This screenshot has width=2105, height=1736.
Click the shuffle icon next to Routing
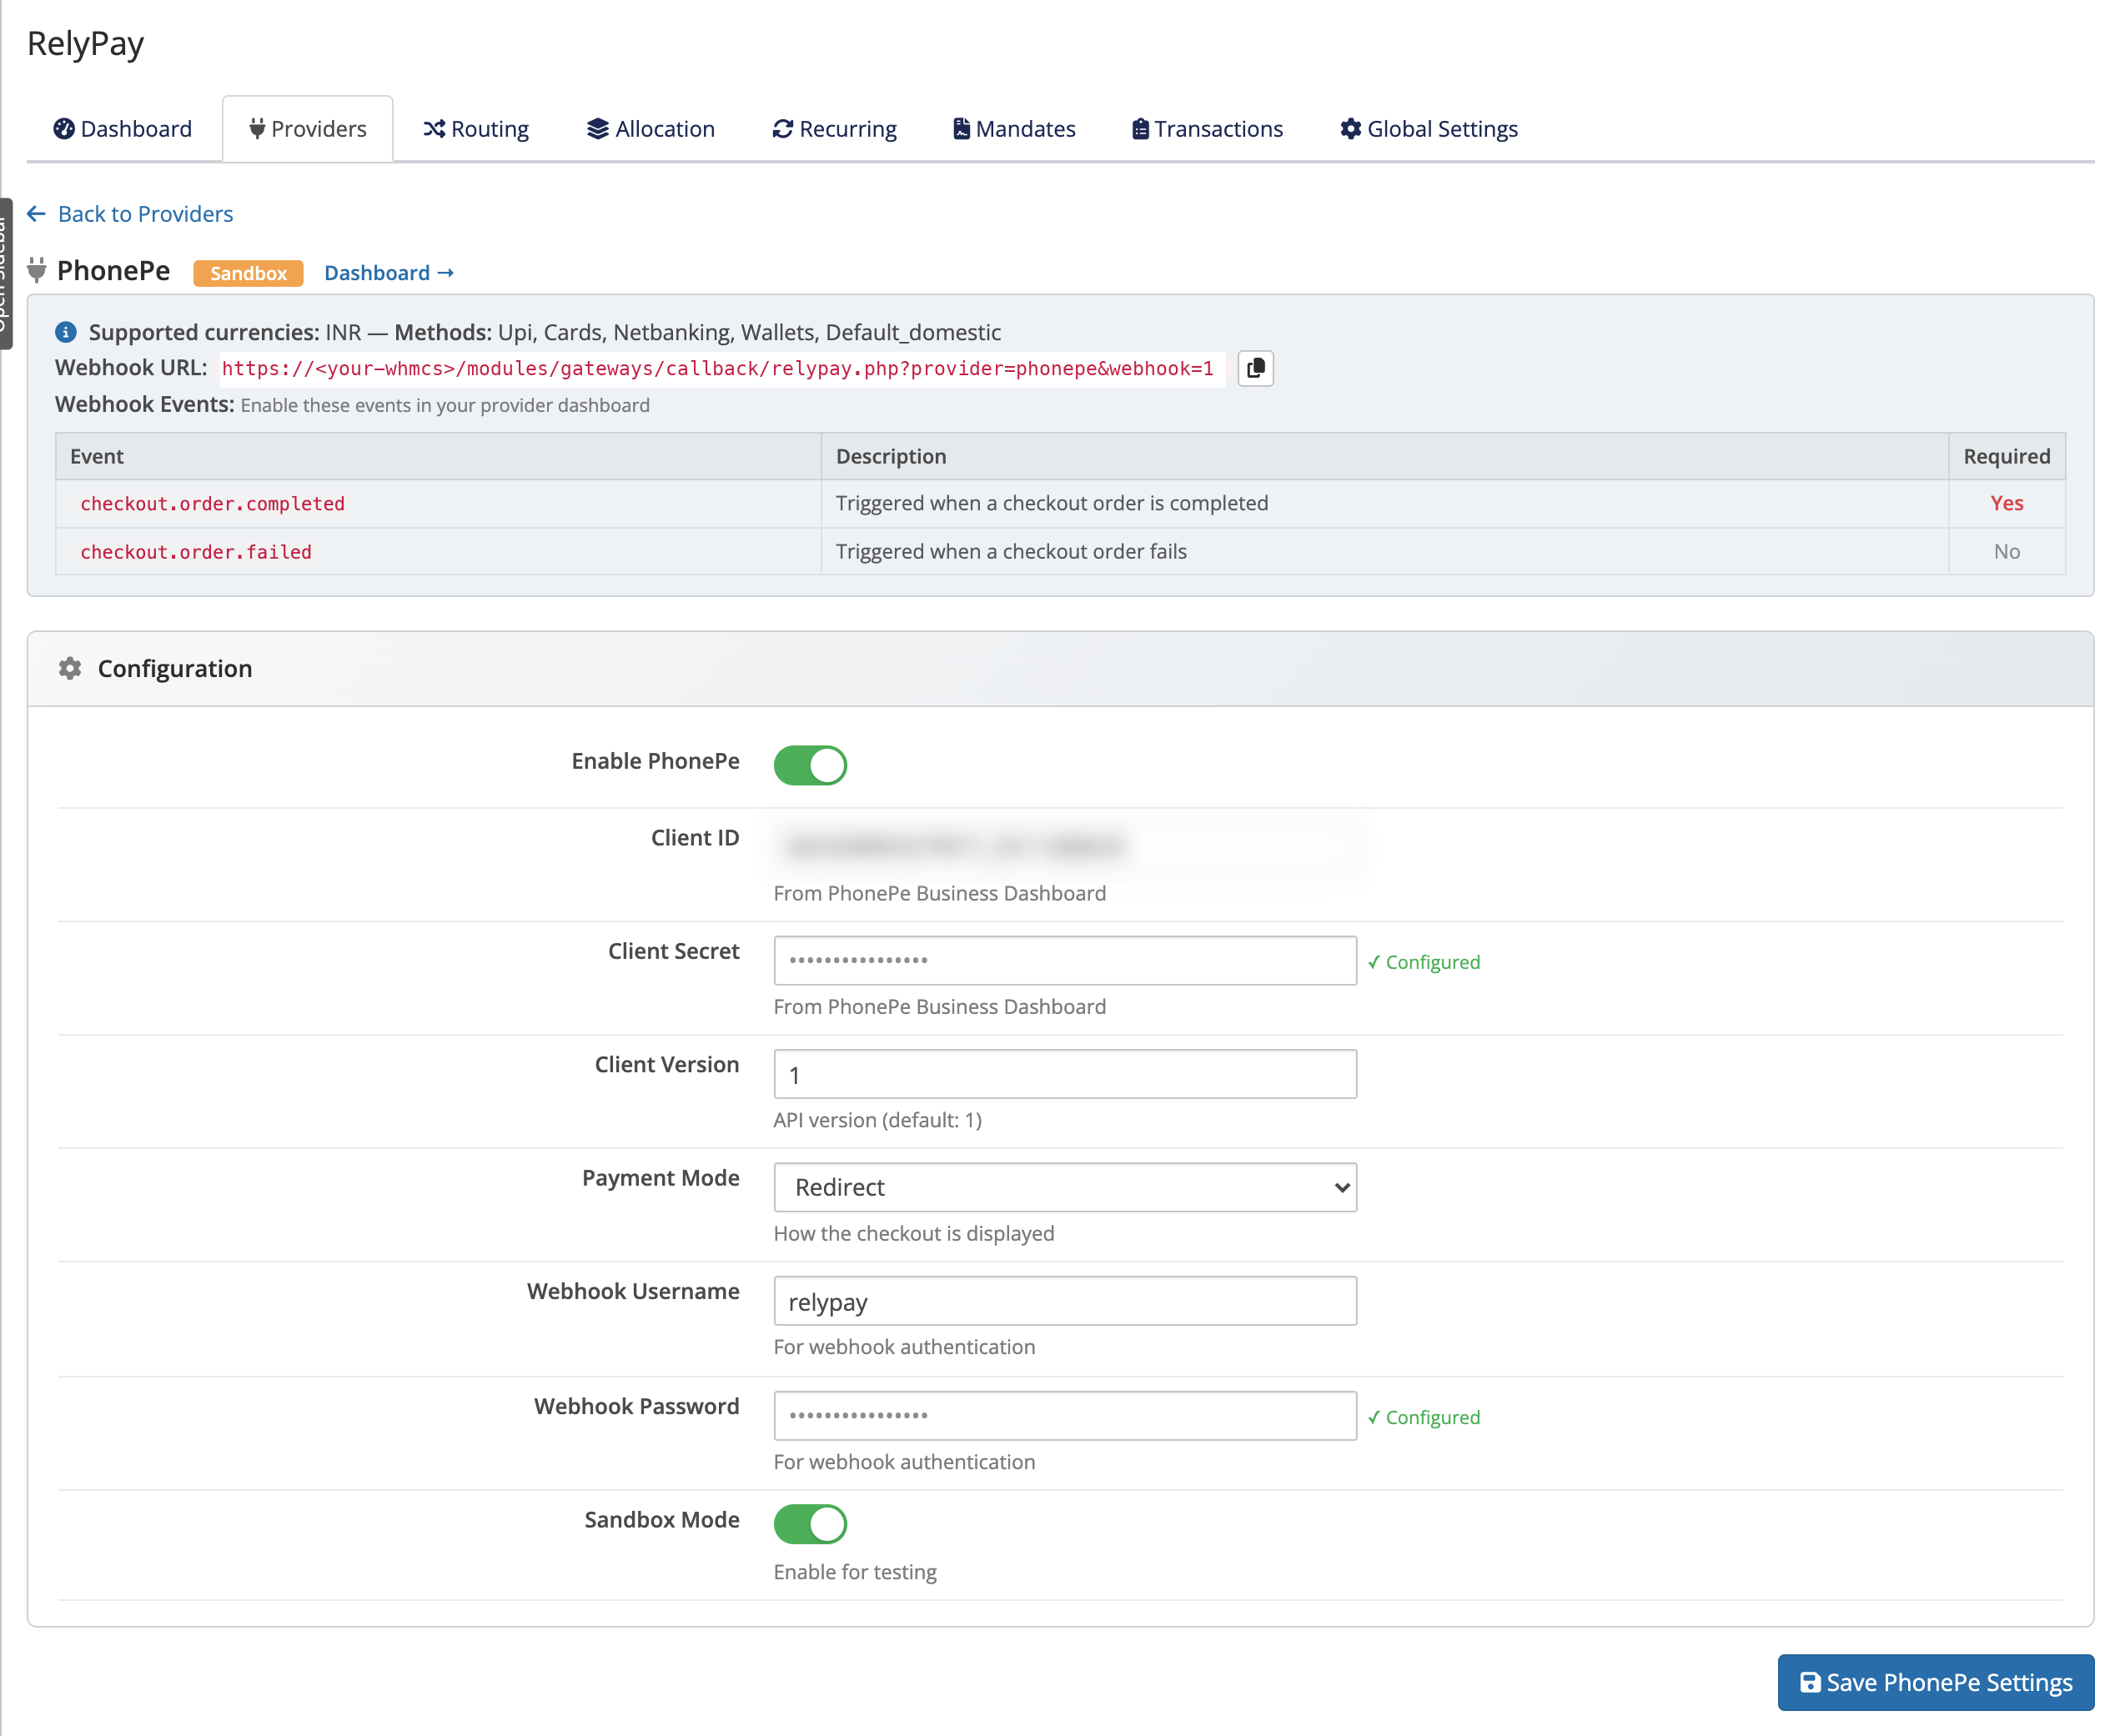point(434,129)
